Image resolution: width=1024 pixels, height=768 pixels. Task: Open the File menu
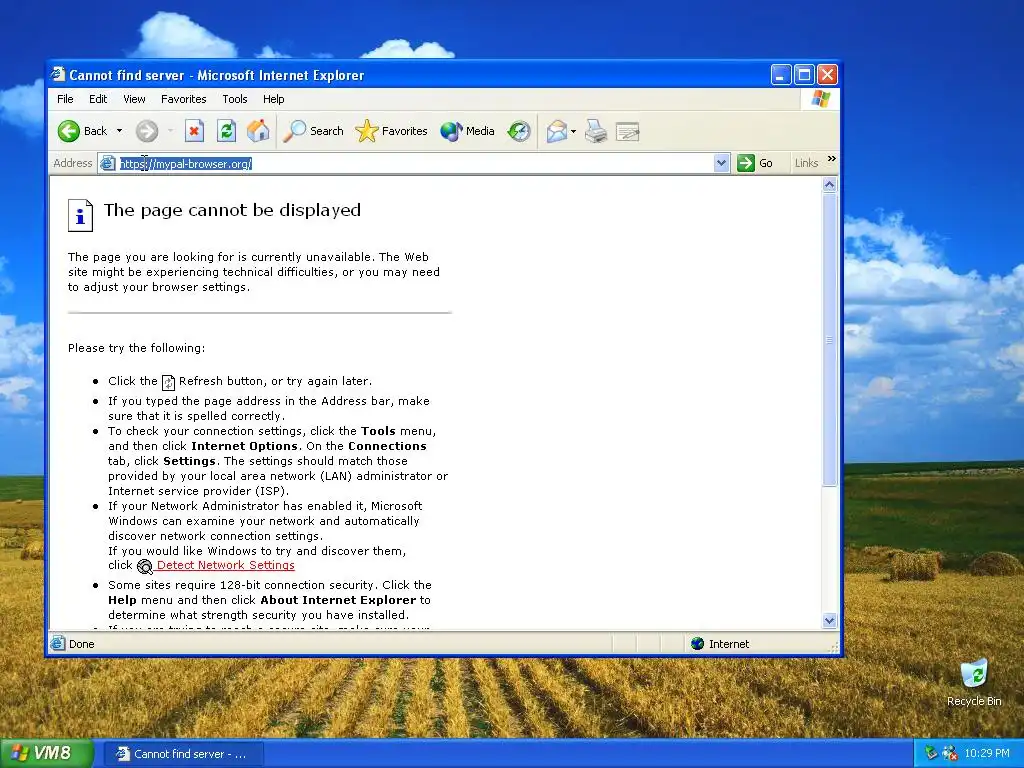click(x=65, y=99)
